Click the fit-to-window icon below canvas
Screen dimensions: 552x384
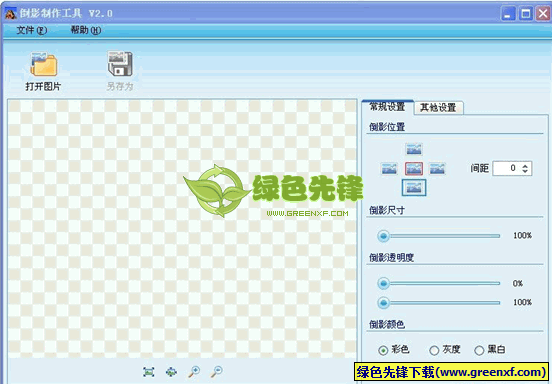coord(149,372)
